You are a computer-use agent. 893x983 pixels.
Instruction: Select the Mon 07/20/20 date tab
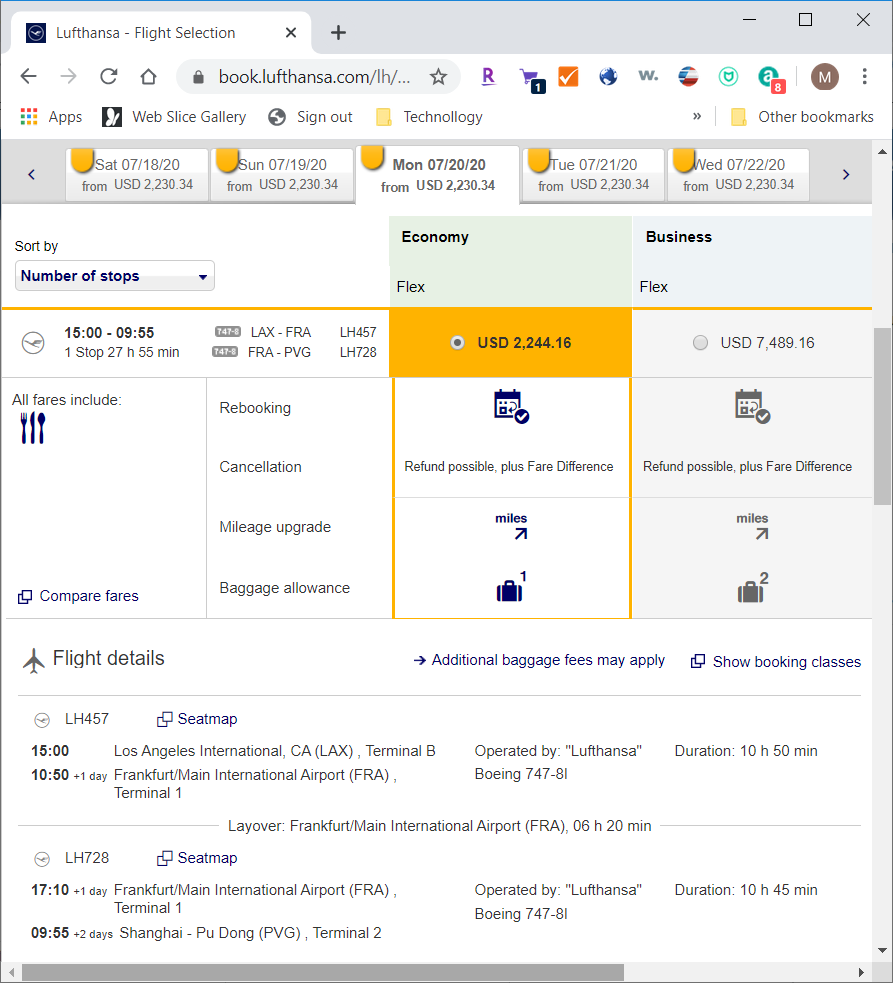click(438, 174)
